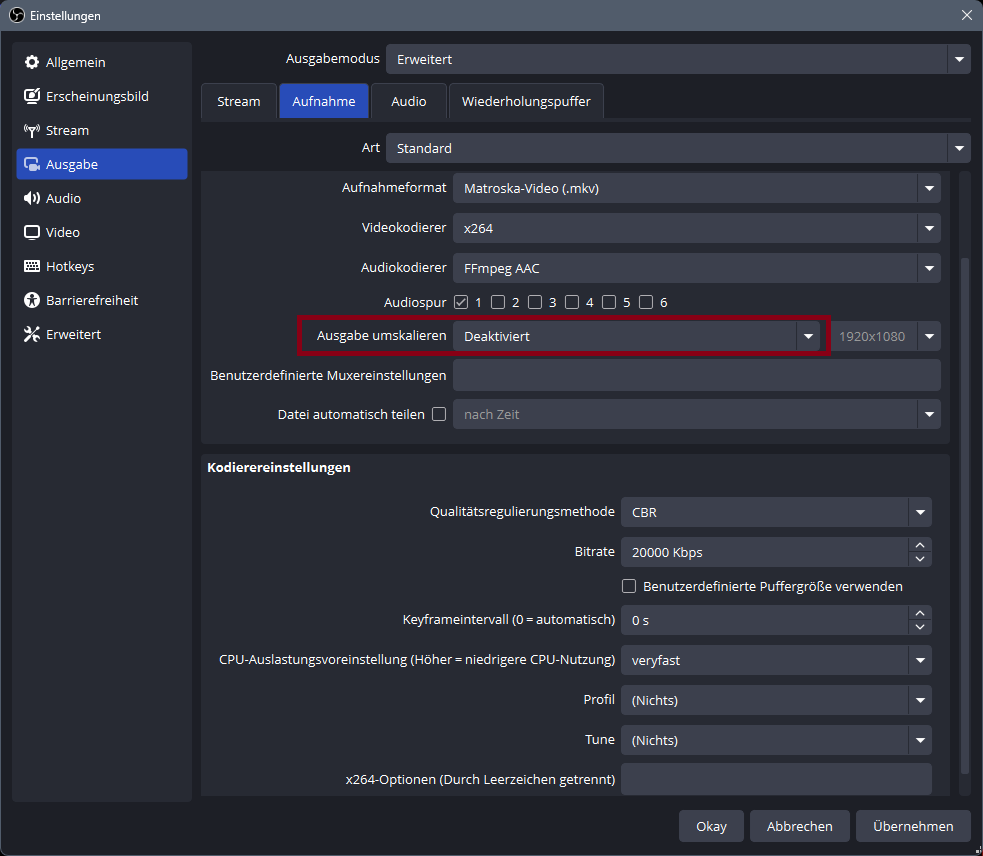The width and height of the screenshot is (983, 856).
Task: Open the Audiokodierer dropdown
Action: [697, 268]
